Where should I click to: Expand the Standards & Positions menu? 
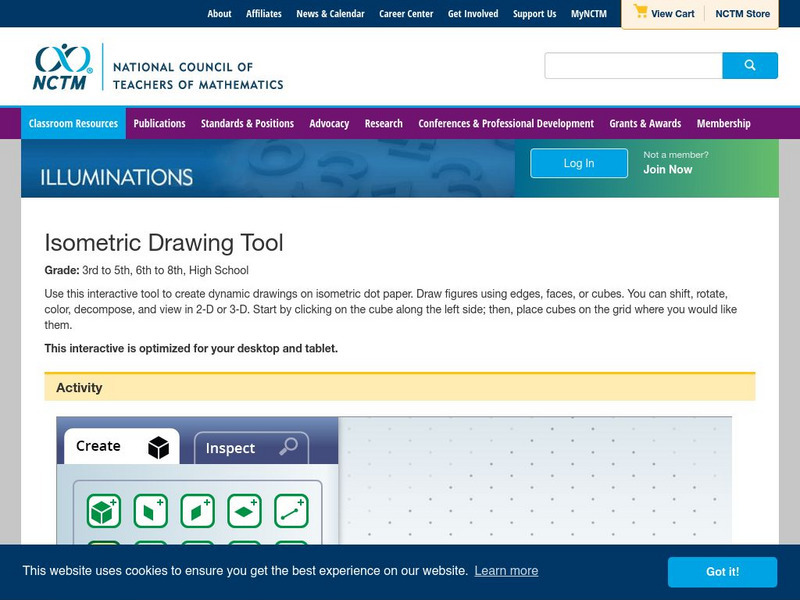(x=247, y=124)
